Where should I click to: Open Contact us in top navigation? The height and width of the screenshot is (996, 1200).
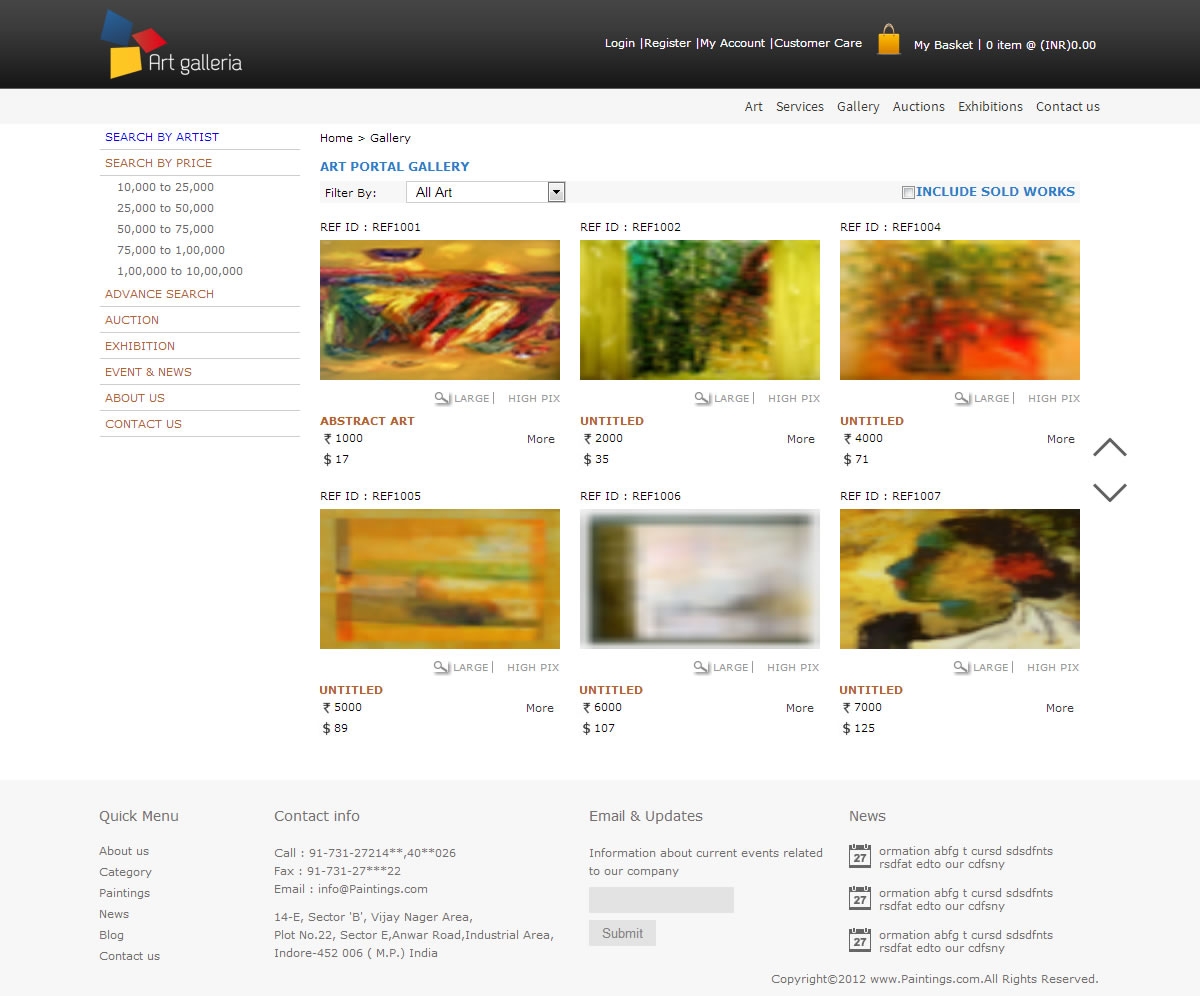pos(1068,106)
